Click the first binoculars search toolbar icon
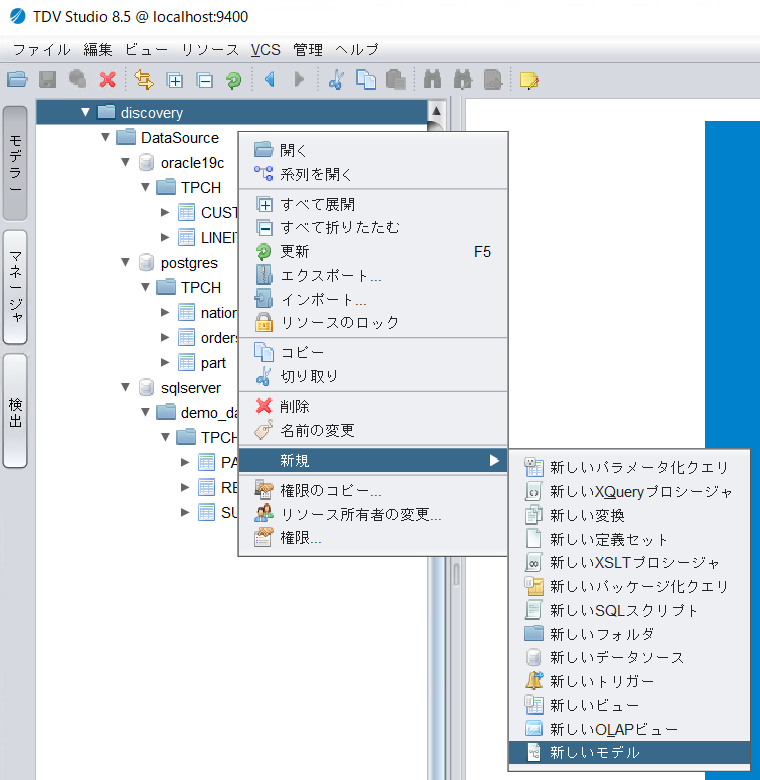 click(432, 80)
